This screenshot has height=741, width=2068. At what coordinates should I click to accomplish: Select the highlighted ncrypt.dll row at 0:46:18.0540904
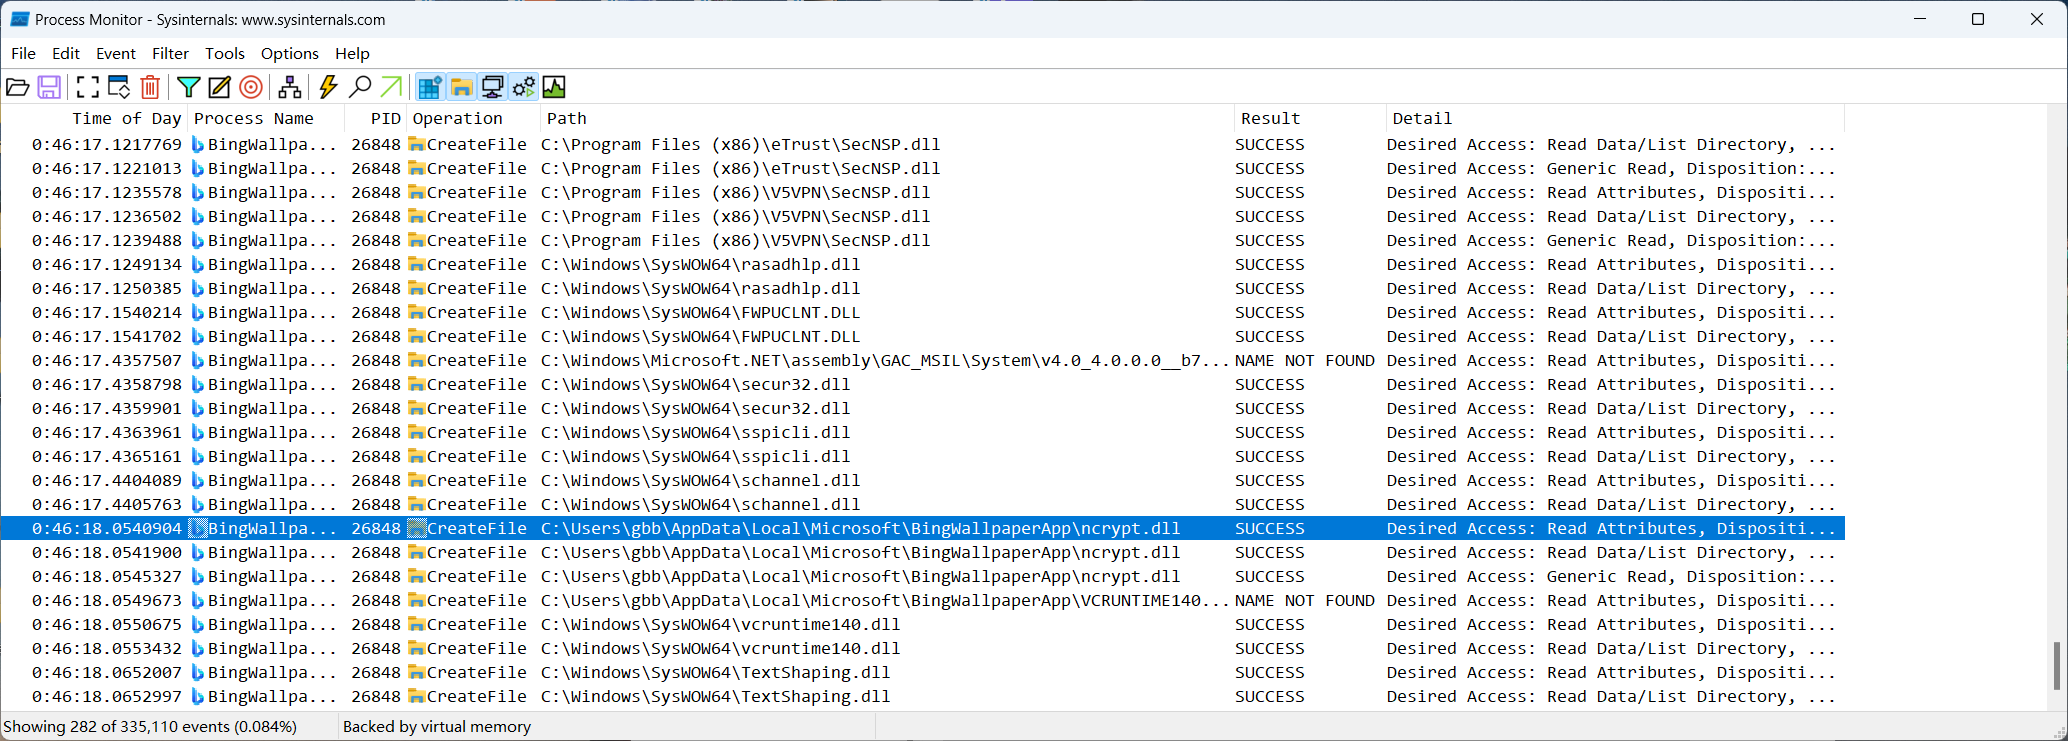tap(923, 528)
